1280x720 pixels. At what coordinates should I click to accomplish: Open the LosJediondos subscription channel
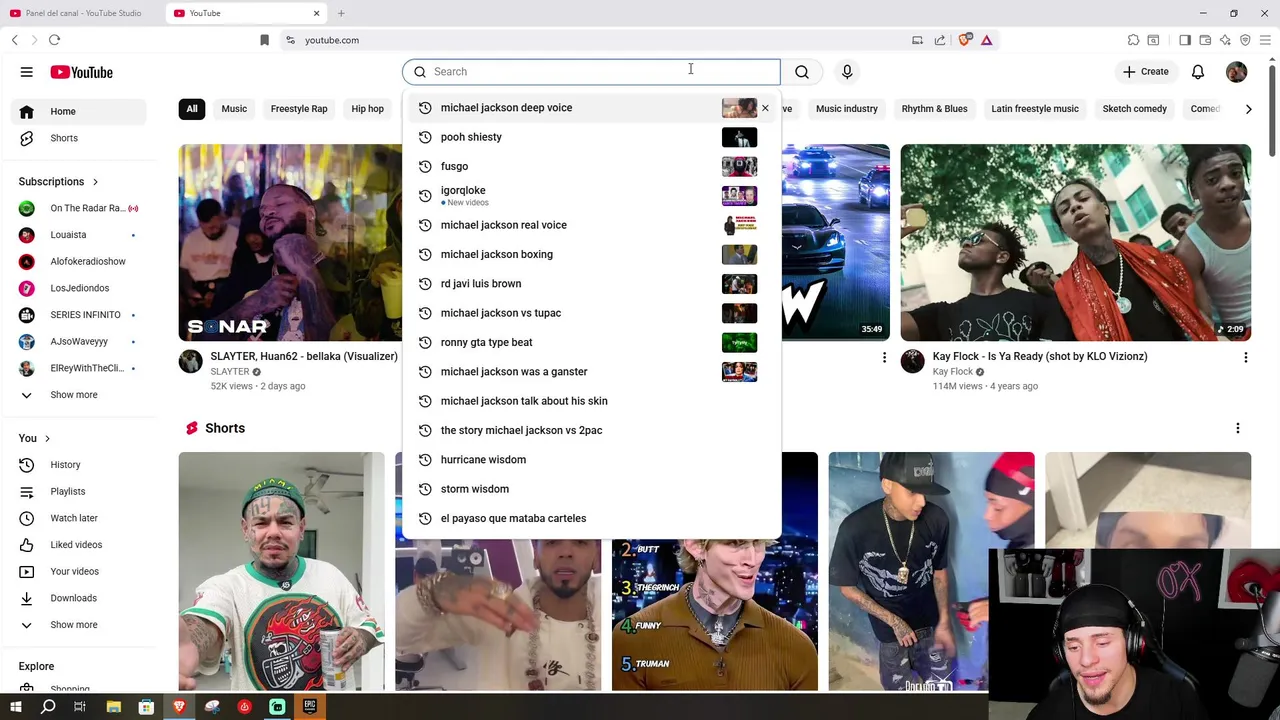(80, 288)
